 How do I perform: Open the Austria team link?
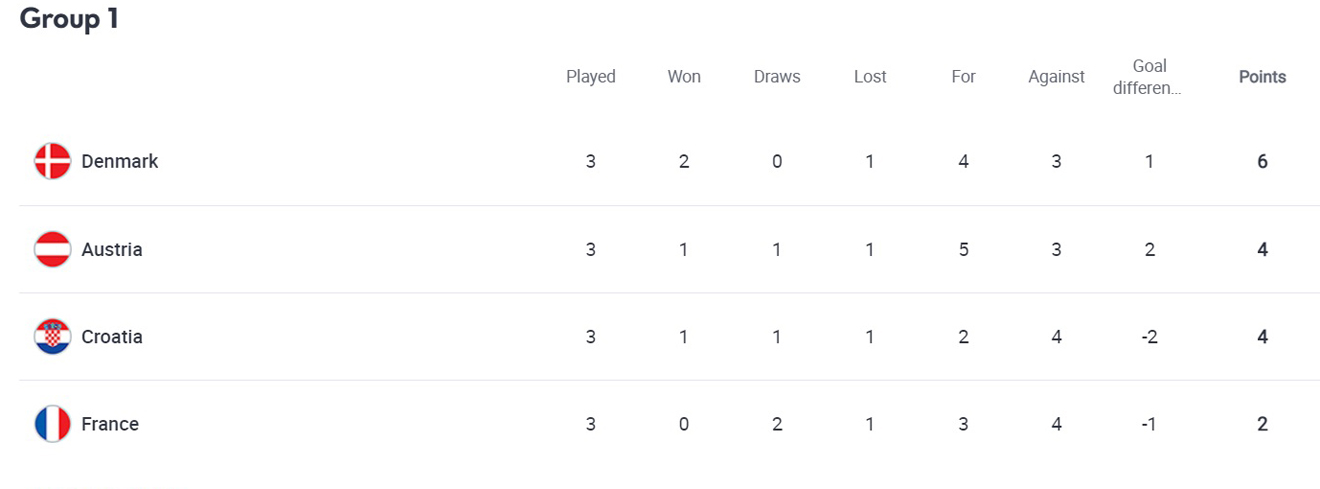click(x=112, y=249)
